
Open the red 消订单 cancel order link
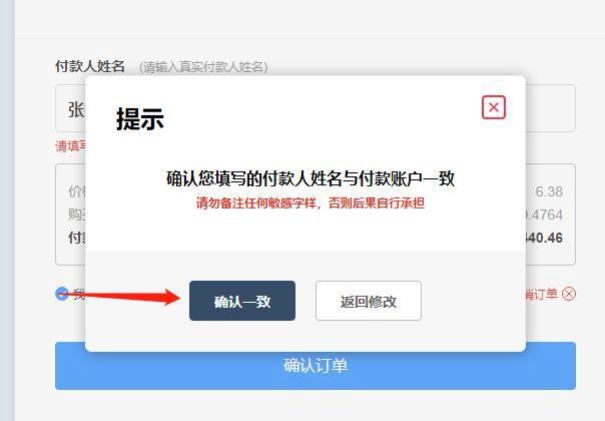click(542, 294)
